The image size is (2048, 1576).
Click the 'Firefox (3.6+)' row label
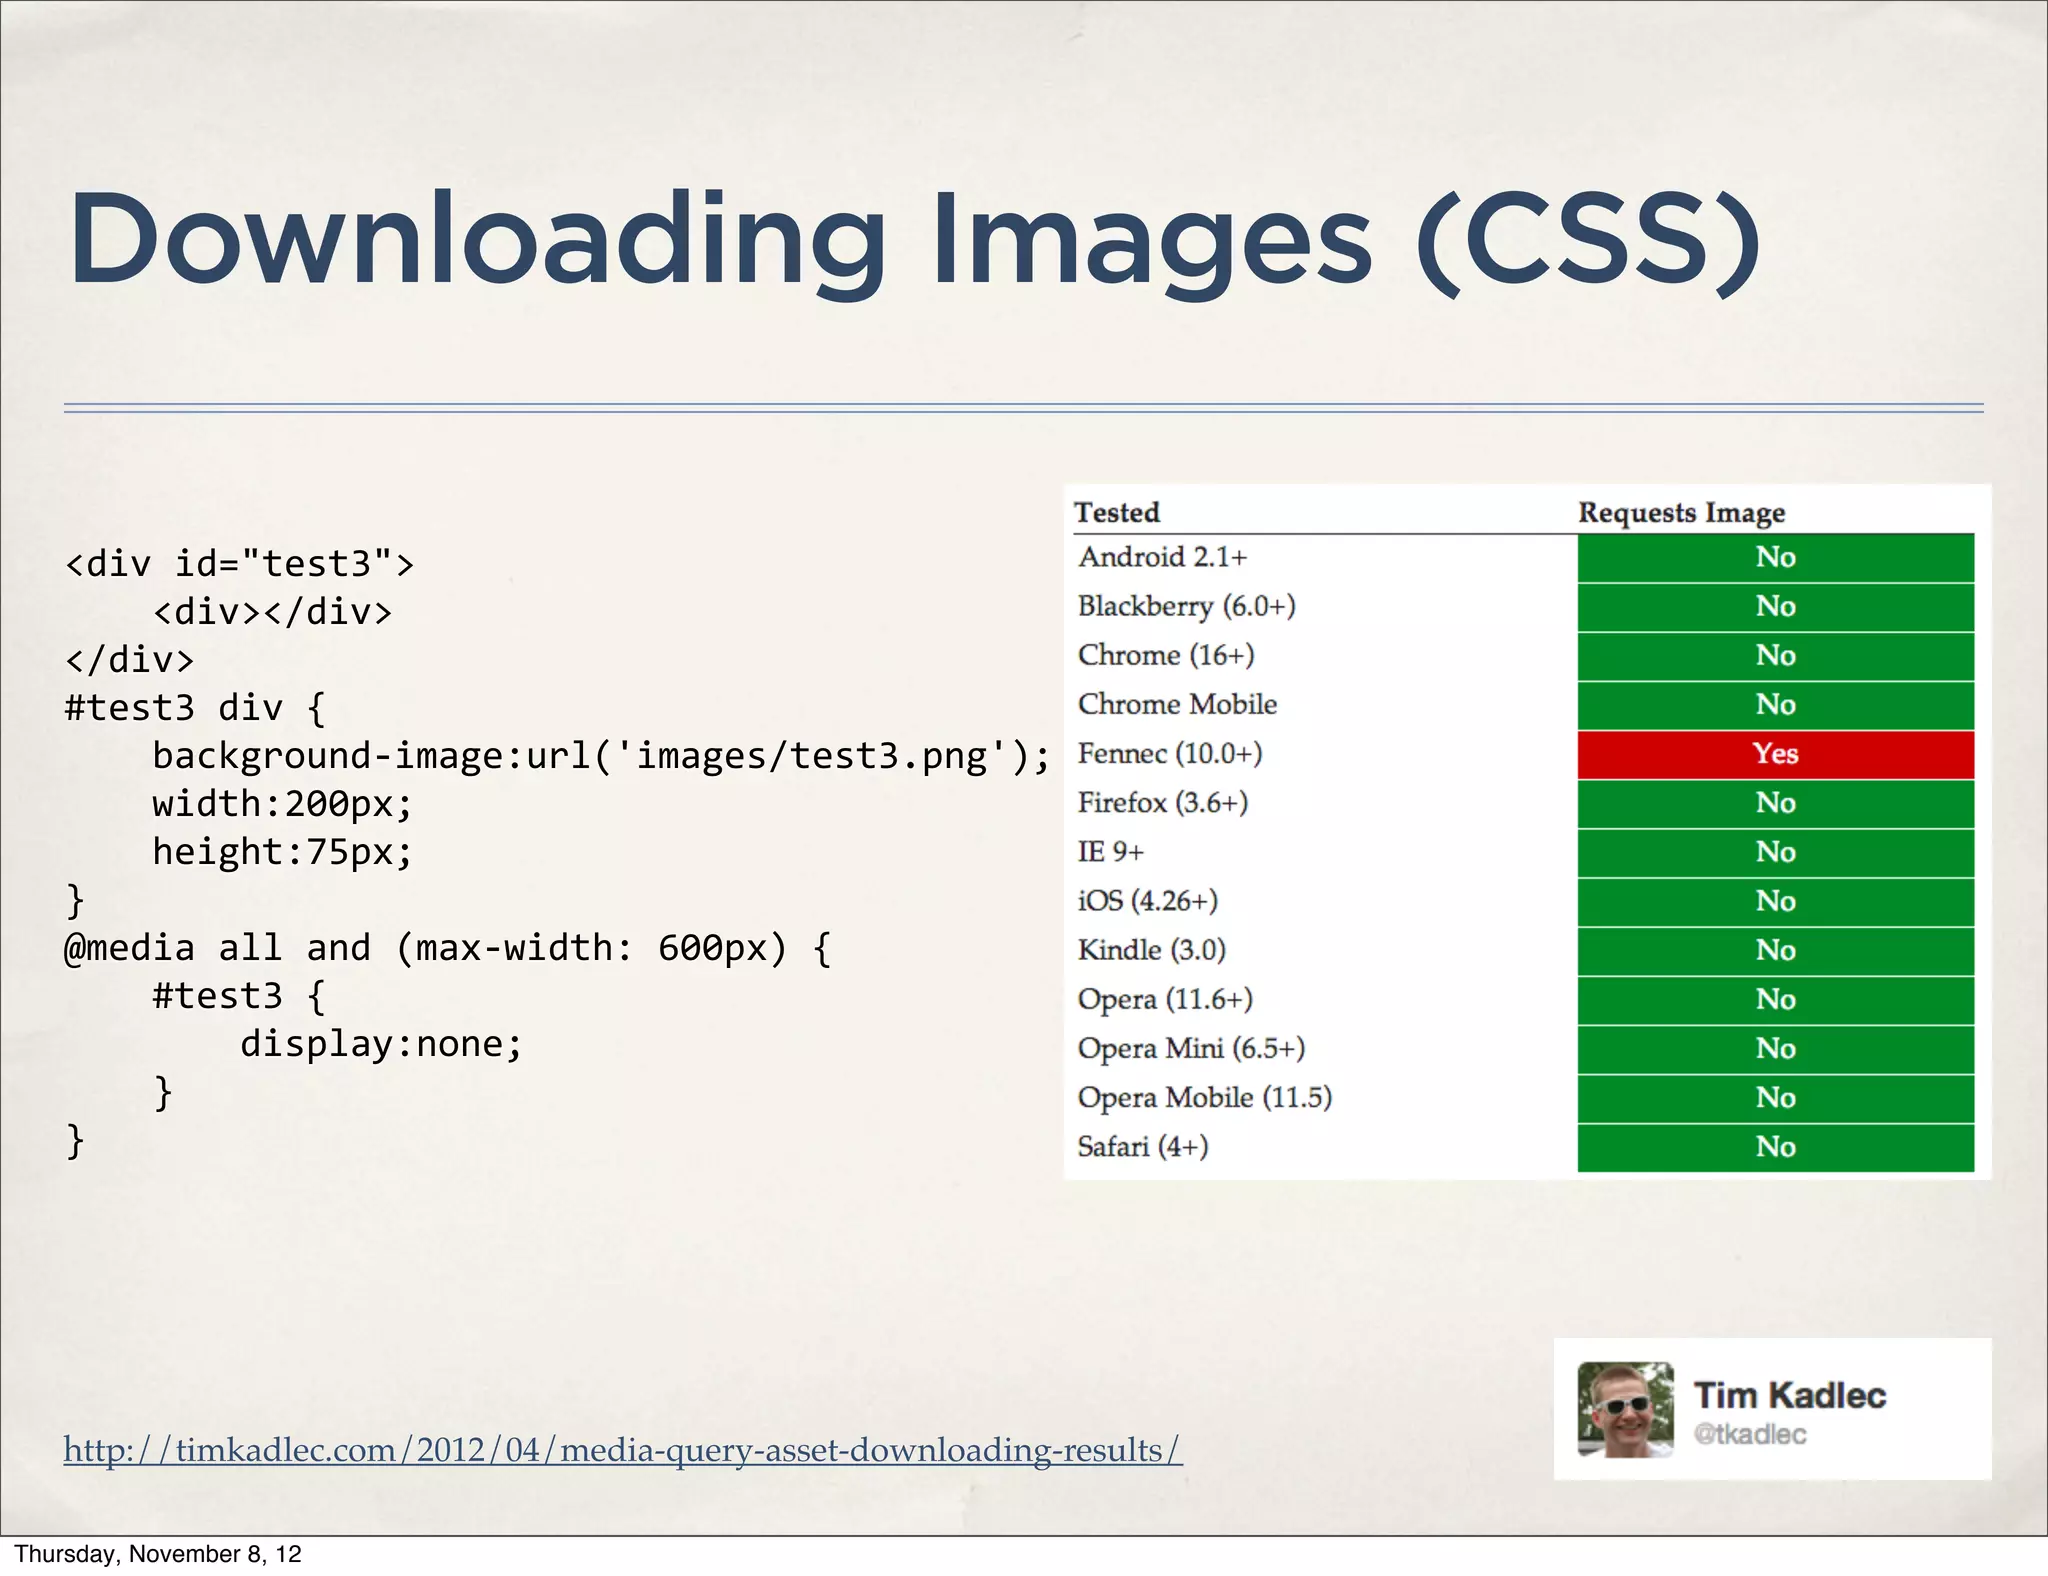click(x=1163, y=802)
